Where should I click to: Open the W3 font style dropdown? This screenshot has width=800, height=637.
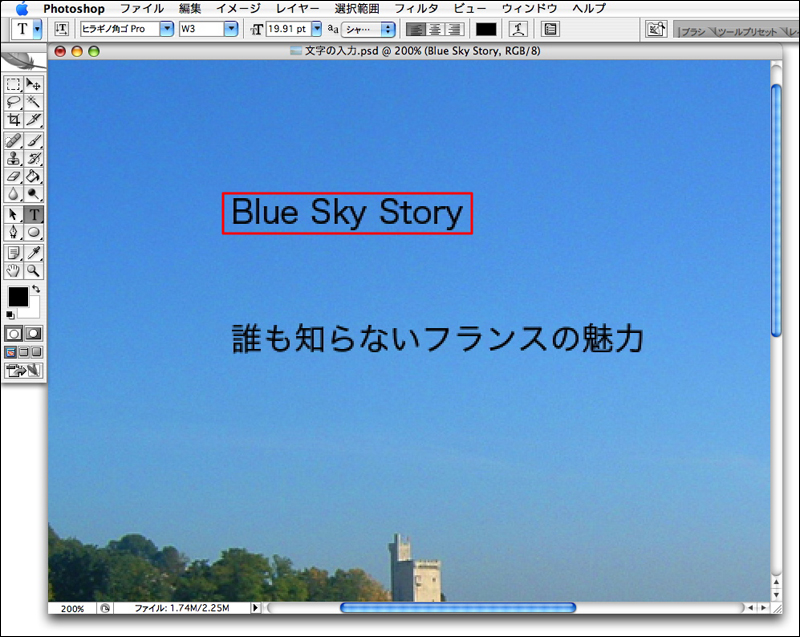231,29
